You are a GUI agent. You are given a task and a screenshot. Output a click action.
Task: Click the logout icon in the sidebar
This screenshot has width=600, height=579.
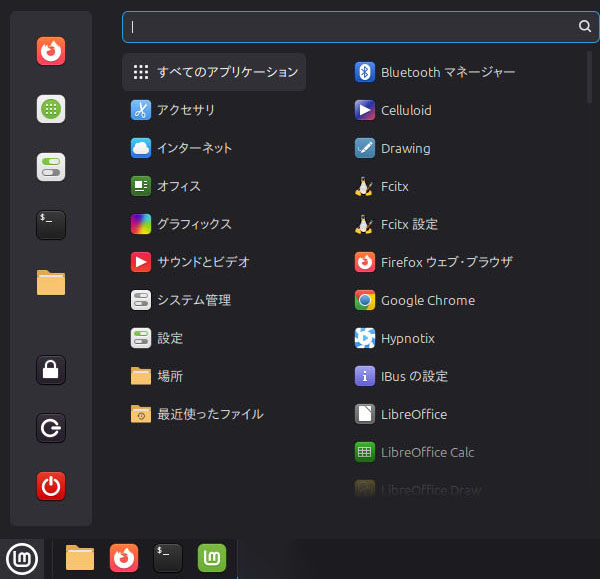tap(51, 429)
